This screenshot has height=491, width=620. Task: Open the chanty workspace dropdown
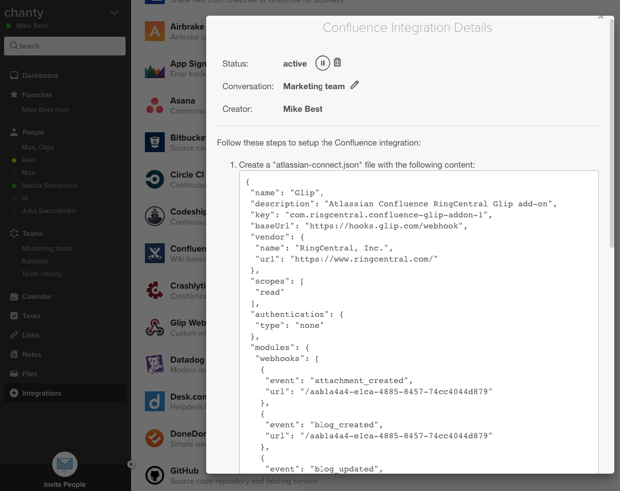[114, 13]
